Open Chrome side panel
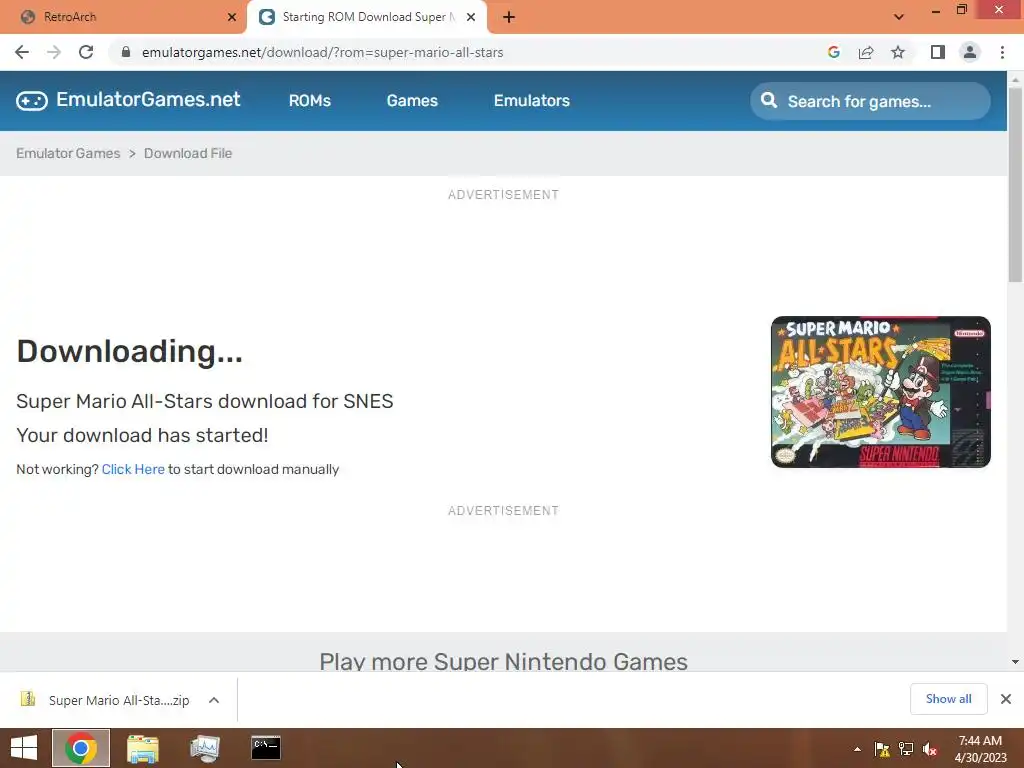This screenshot has height=768, width=1024. [x=938, y=52]
